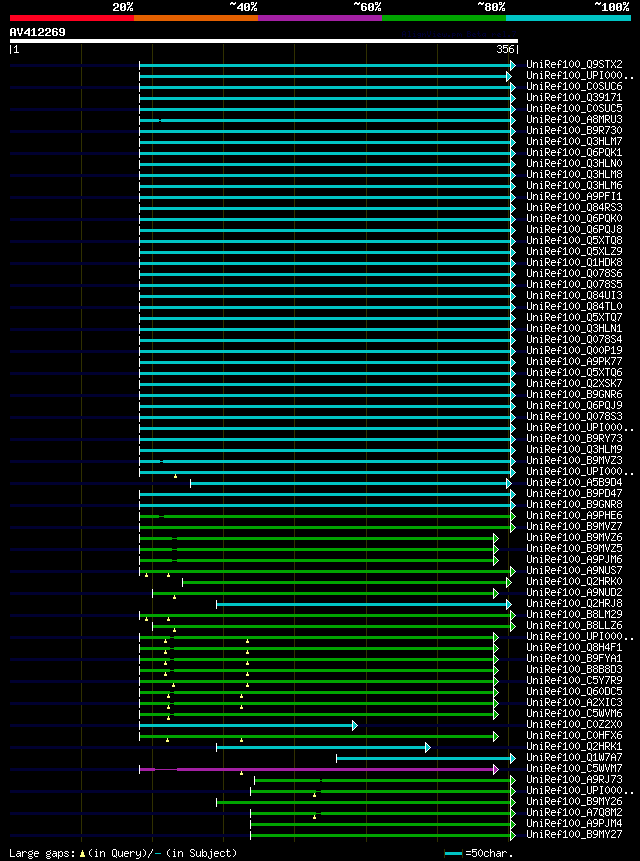The height and width of the screenshot is (861, 640).
Task: Click the red 20% identity legend swatch
Action: click(x=72, y=18)
